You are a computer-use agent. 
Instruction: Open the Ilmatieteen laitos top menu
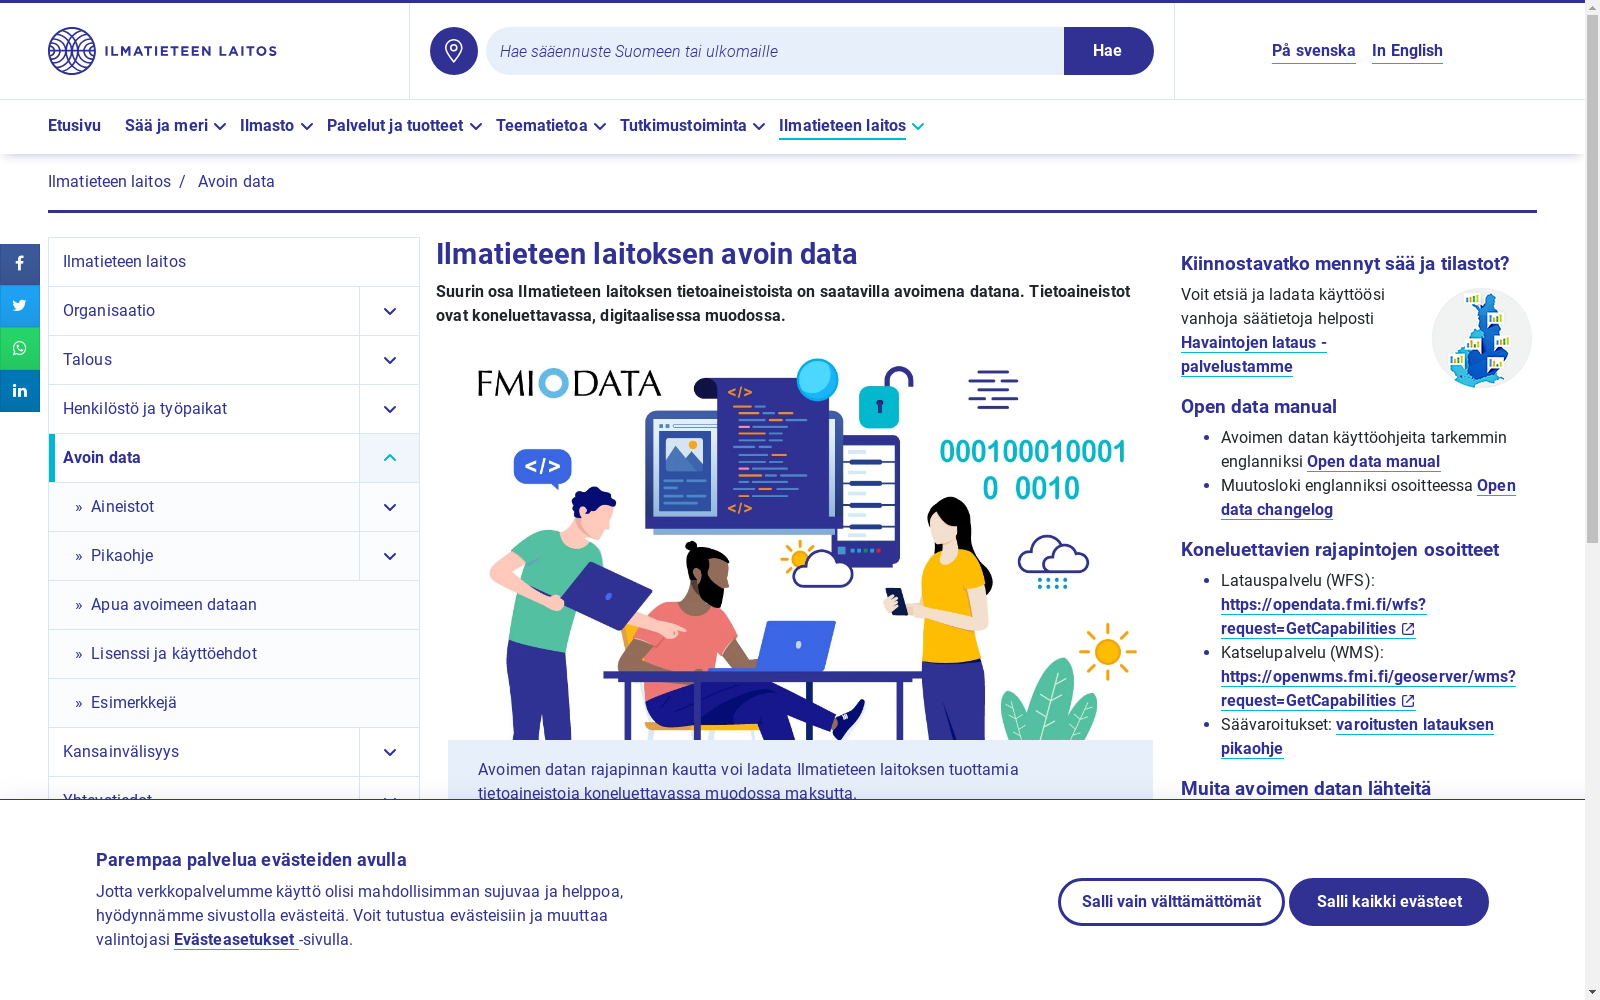tap(842, 126)
